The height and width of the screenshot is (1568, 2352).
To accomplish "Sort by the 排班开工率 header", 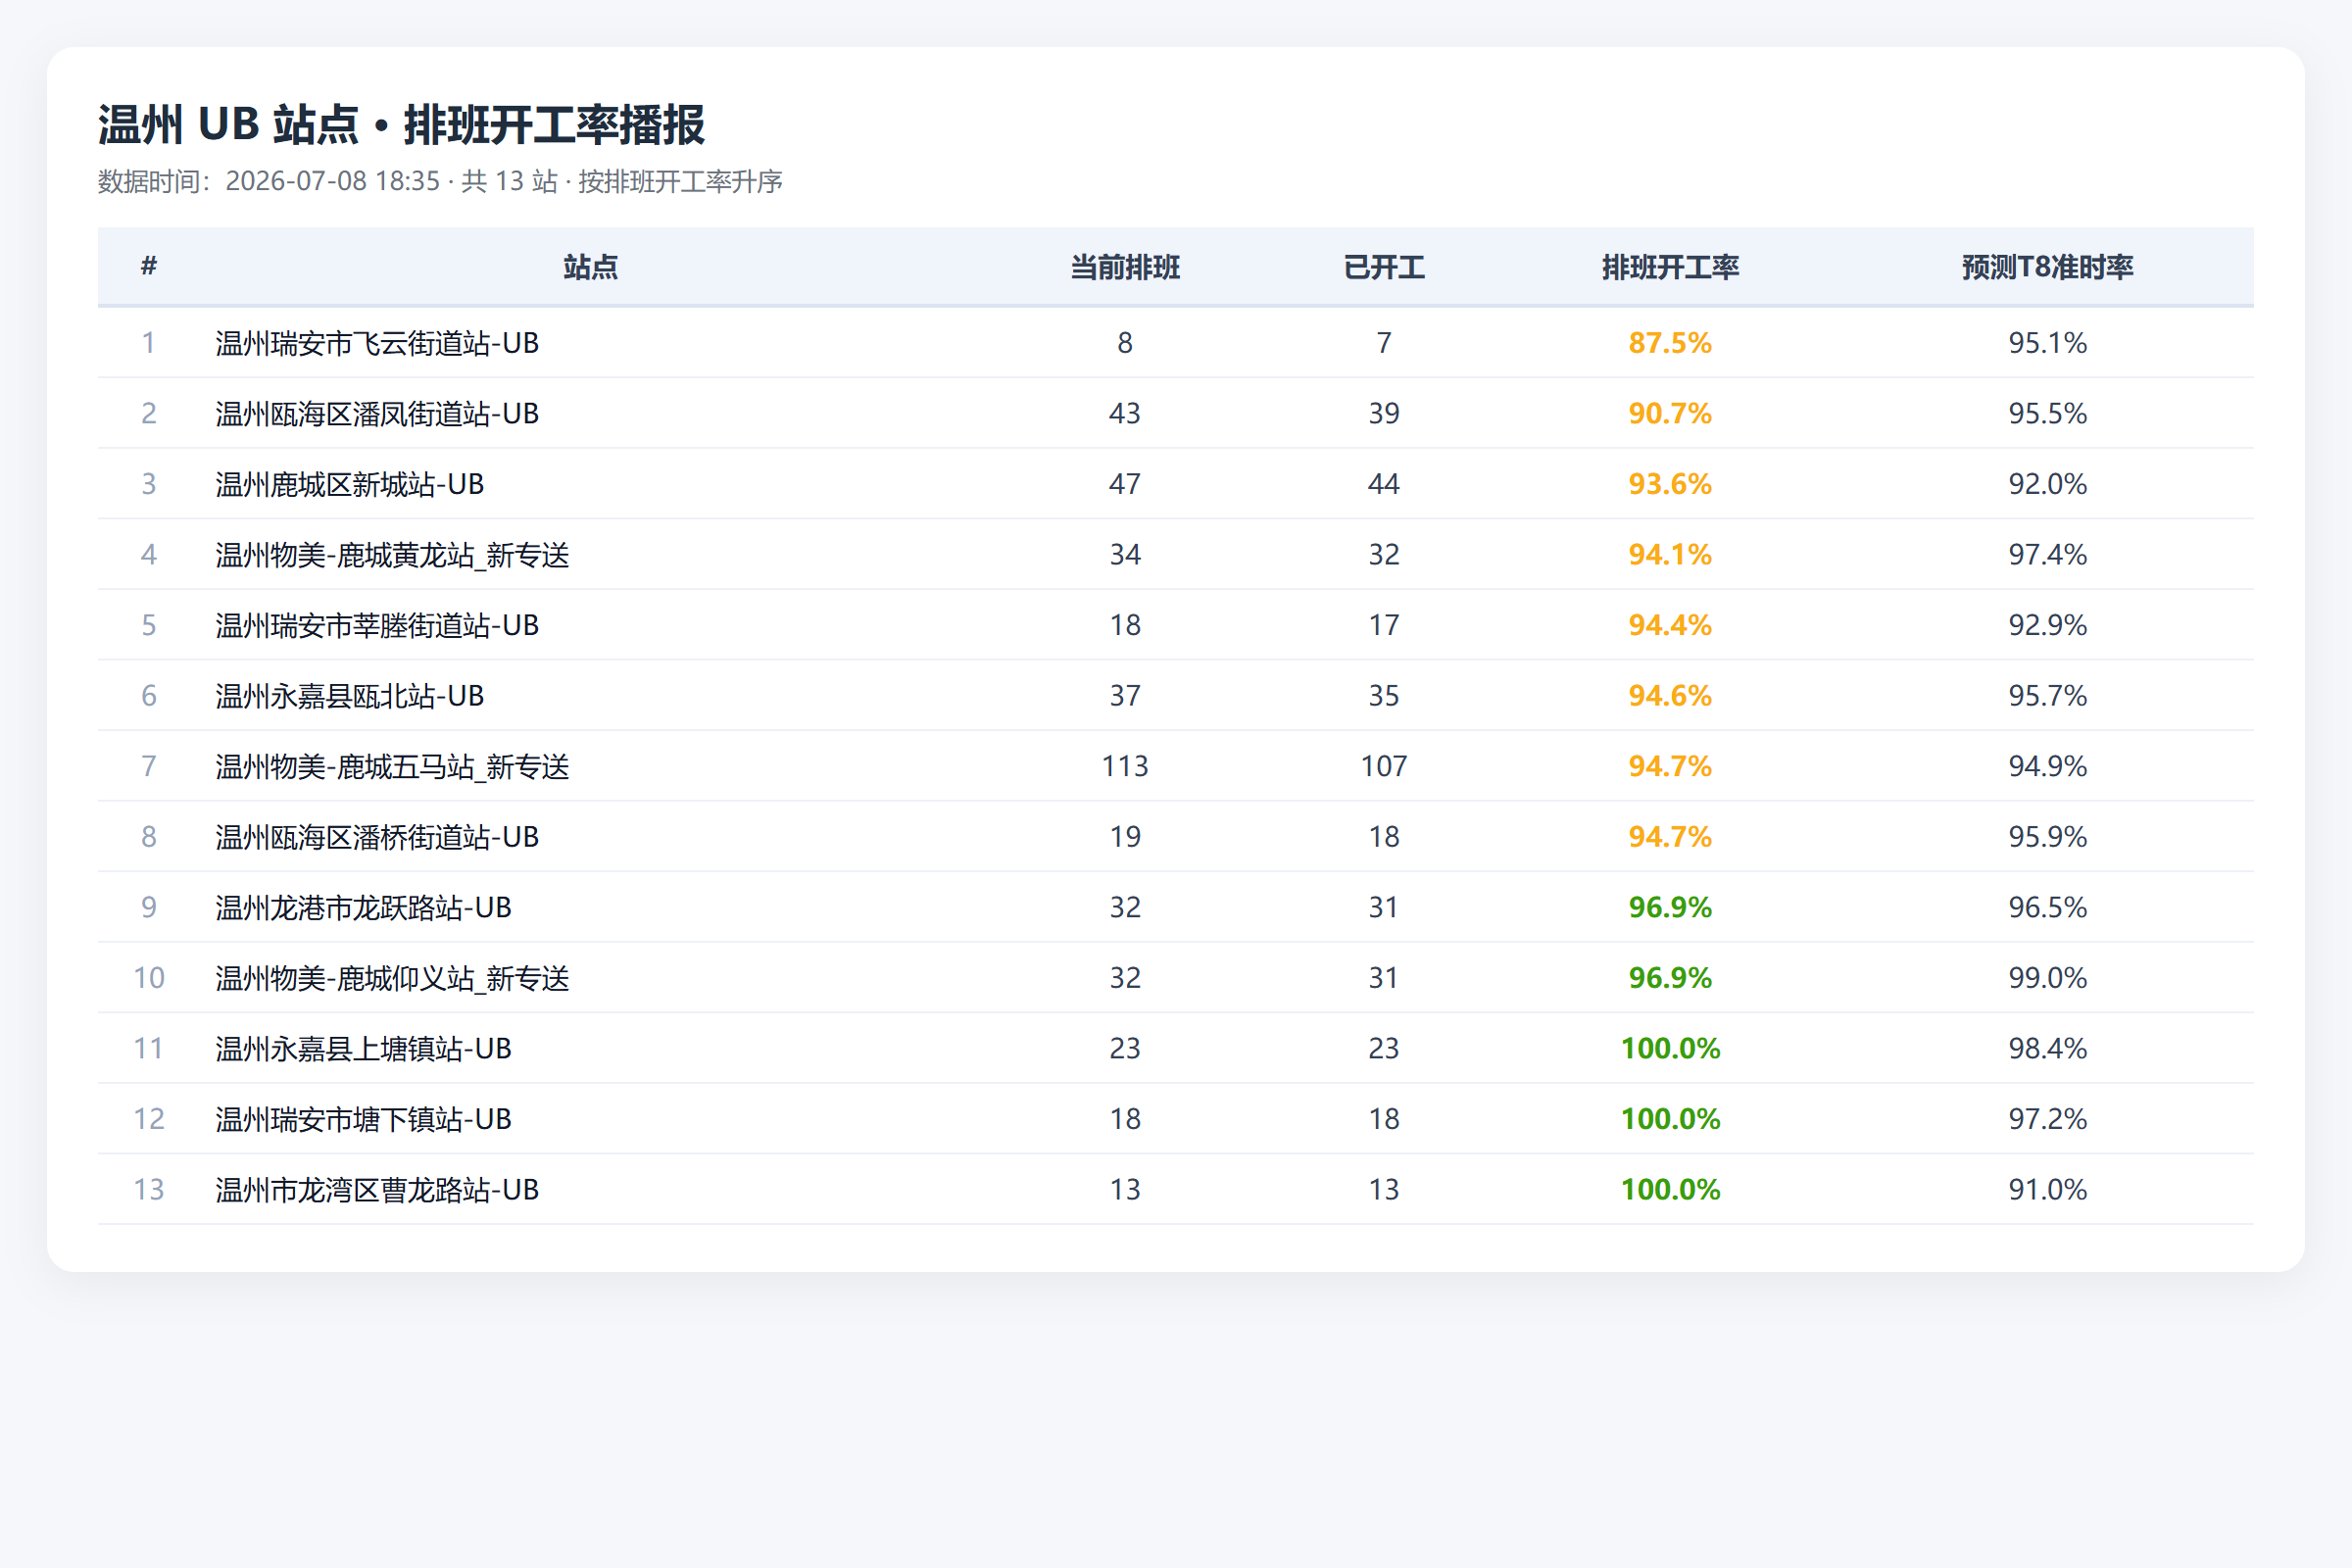I will point(1670,267).
